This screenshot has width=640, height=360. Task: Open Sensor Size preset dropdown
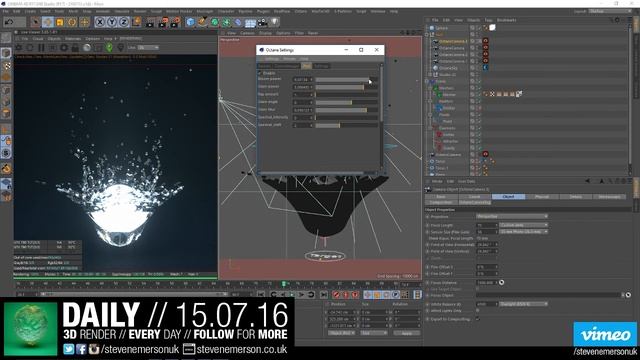pyautogui.click(x=524, y=231)
